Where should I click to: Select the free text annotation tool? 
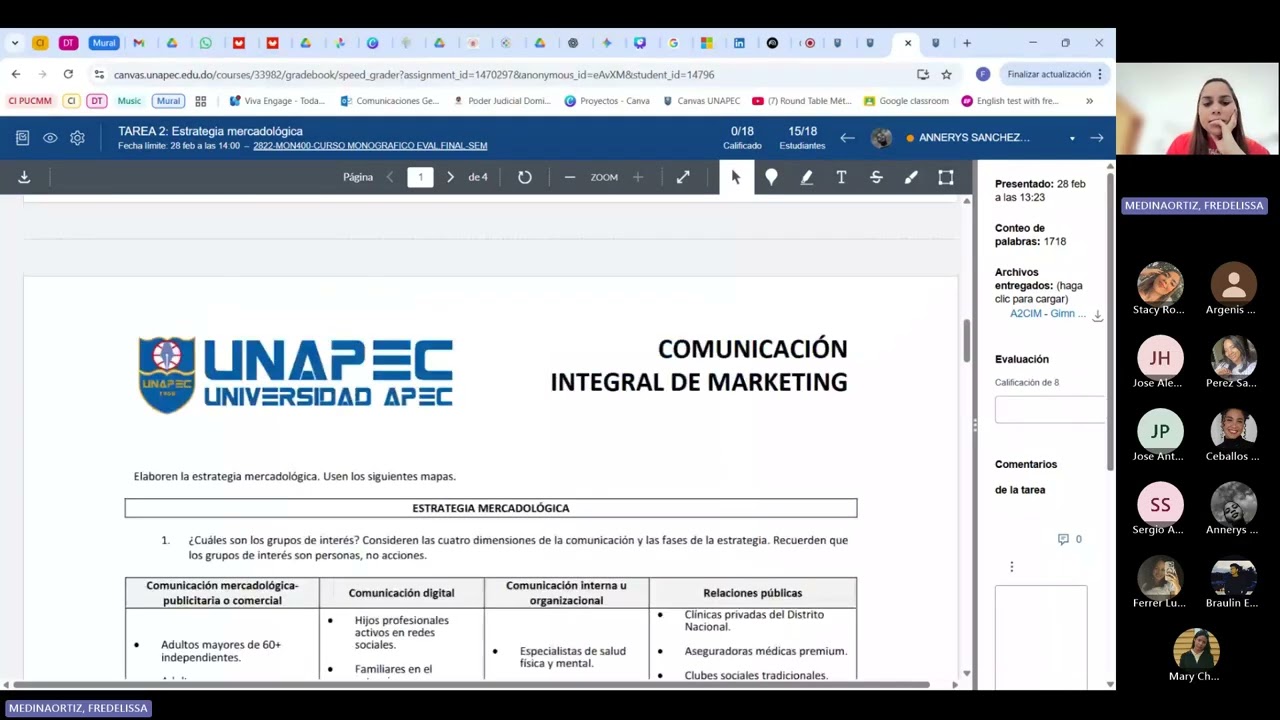[841, 177]
